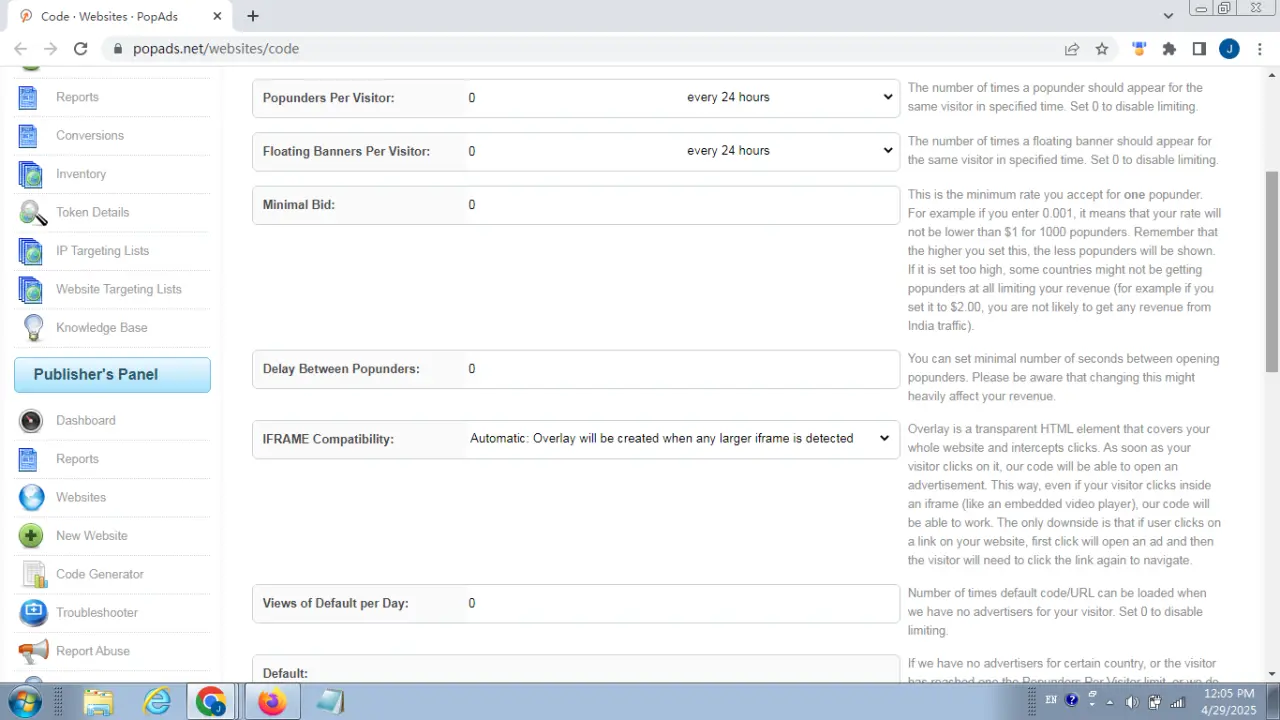The height and width of the screenshot is (720, 1280).
Task: Open the Popunders Per Visitor period dropdown
Action: 789,97
